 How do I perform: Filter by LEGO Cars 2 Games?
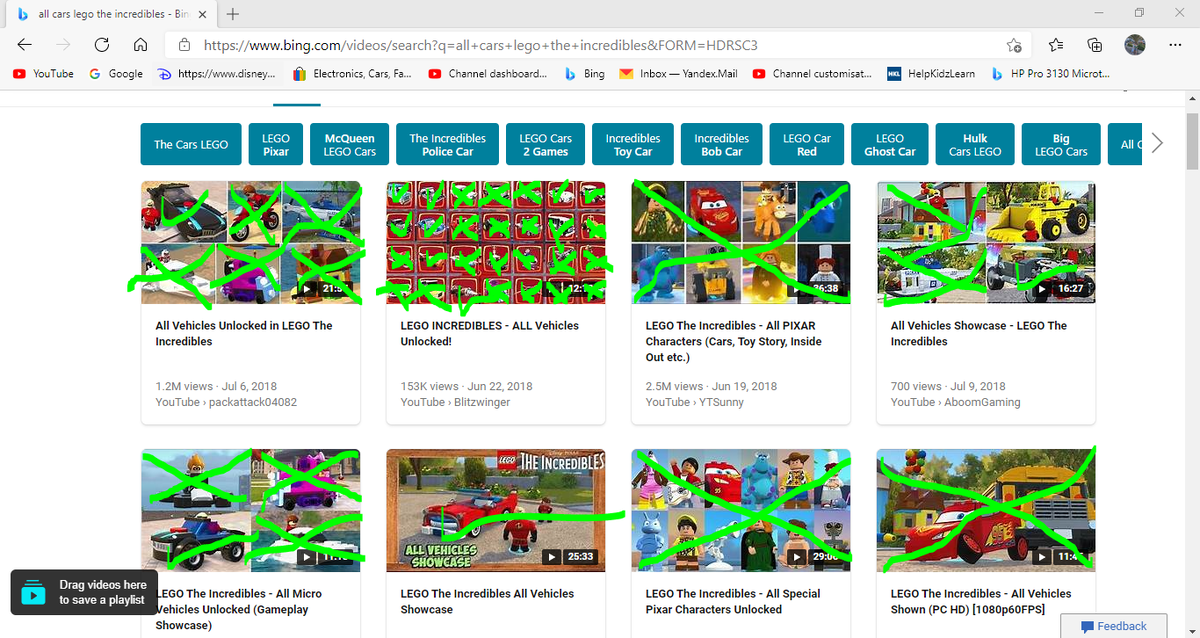546,144
